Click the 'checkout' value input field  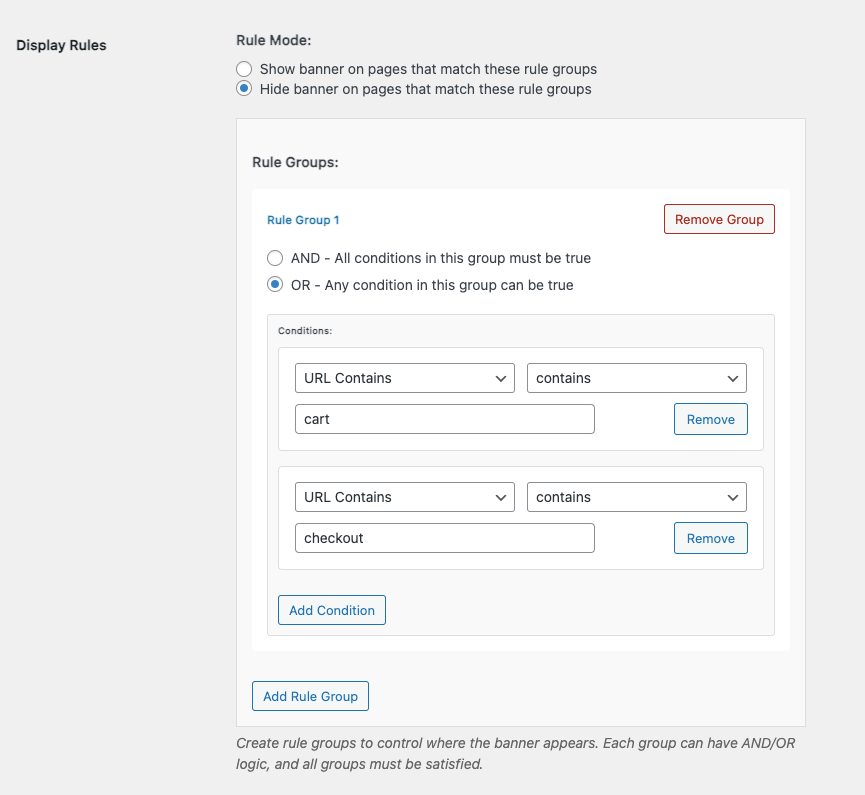pos(445,538)
